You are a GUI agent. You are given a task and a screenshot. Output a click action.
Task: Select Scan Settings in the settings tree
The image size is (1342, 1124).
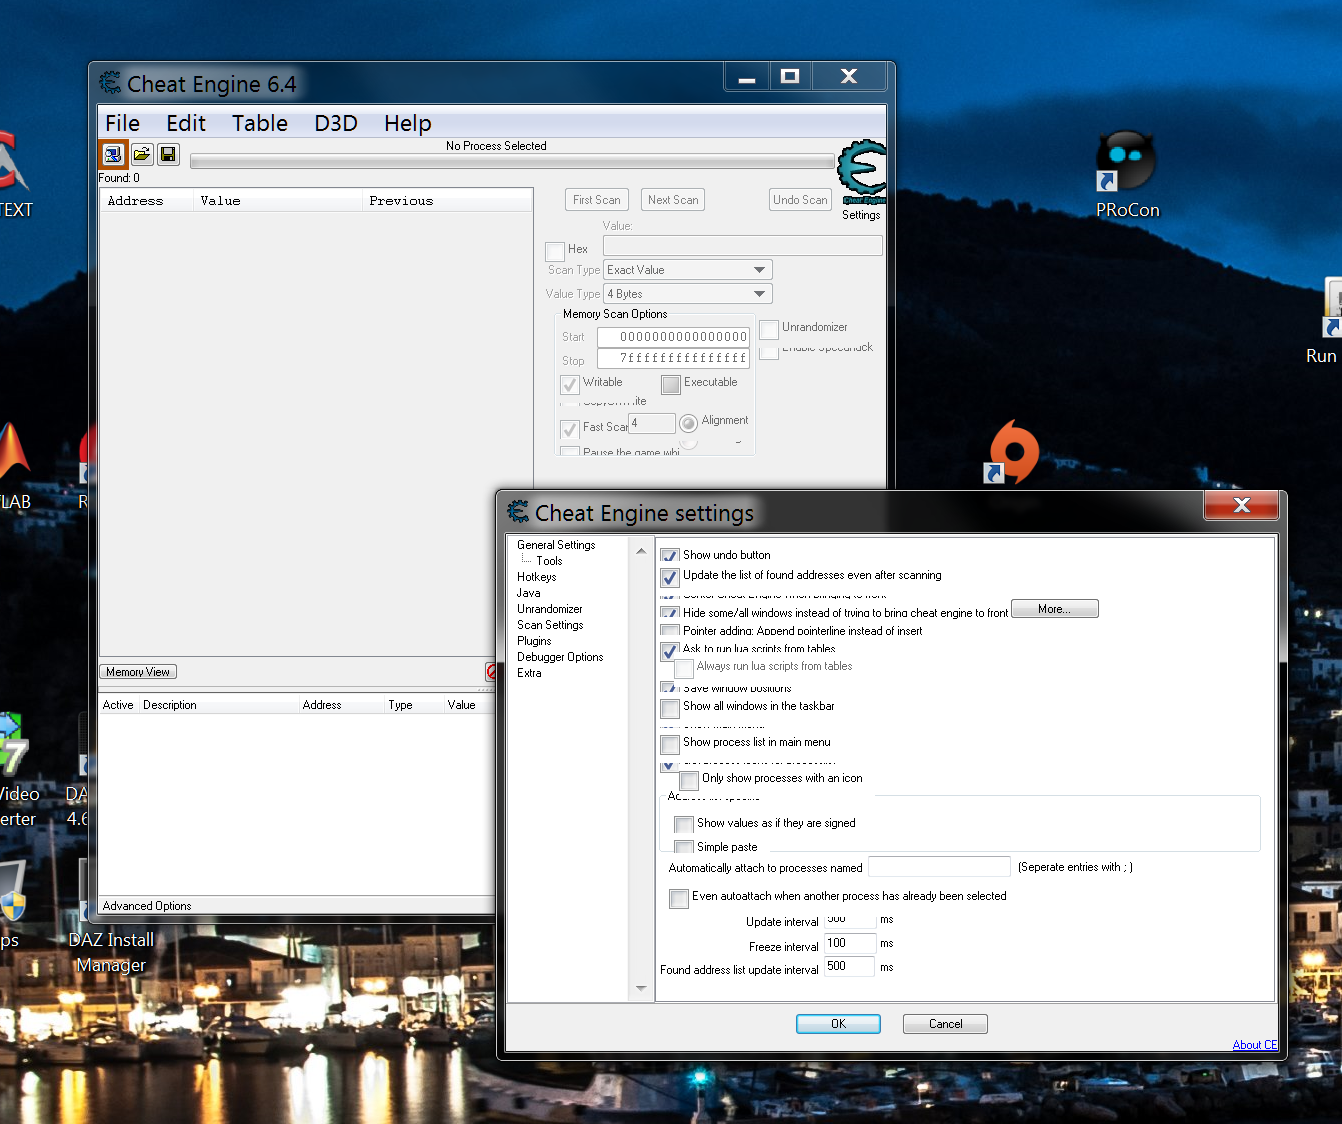pos(550,625)
